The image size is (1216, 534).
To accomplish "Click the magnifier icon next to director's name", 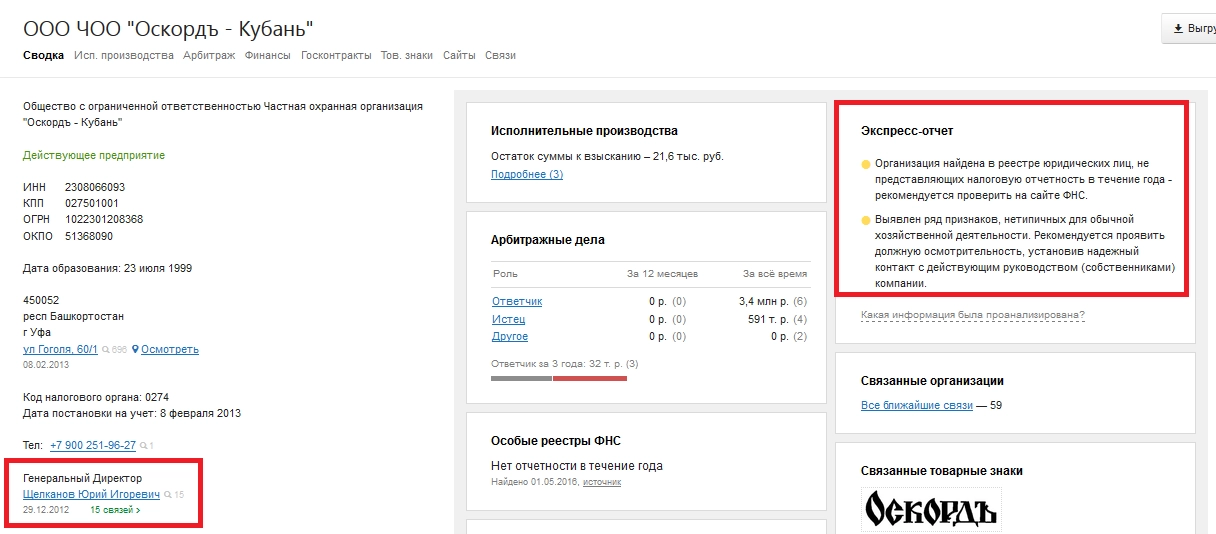I will click(x=168, y=494).
